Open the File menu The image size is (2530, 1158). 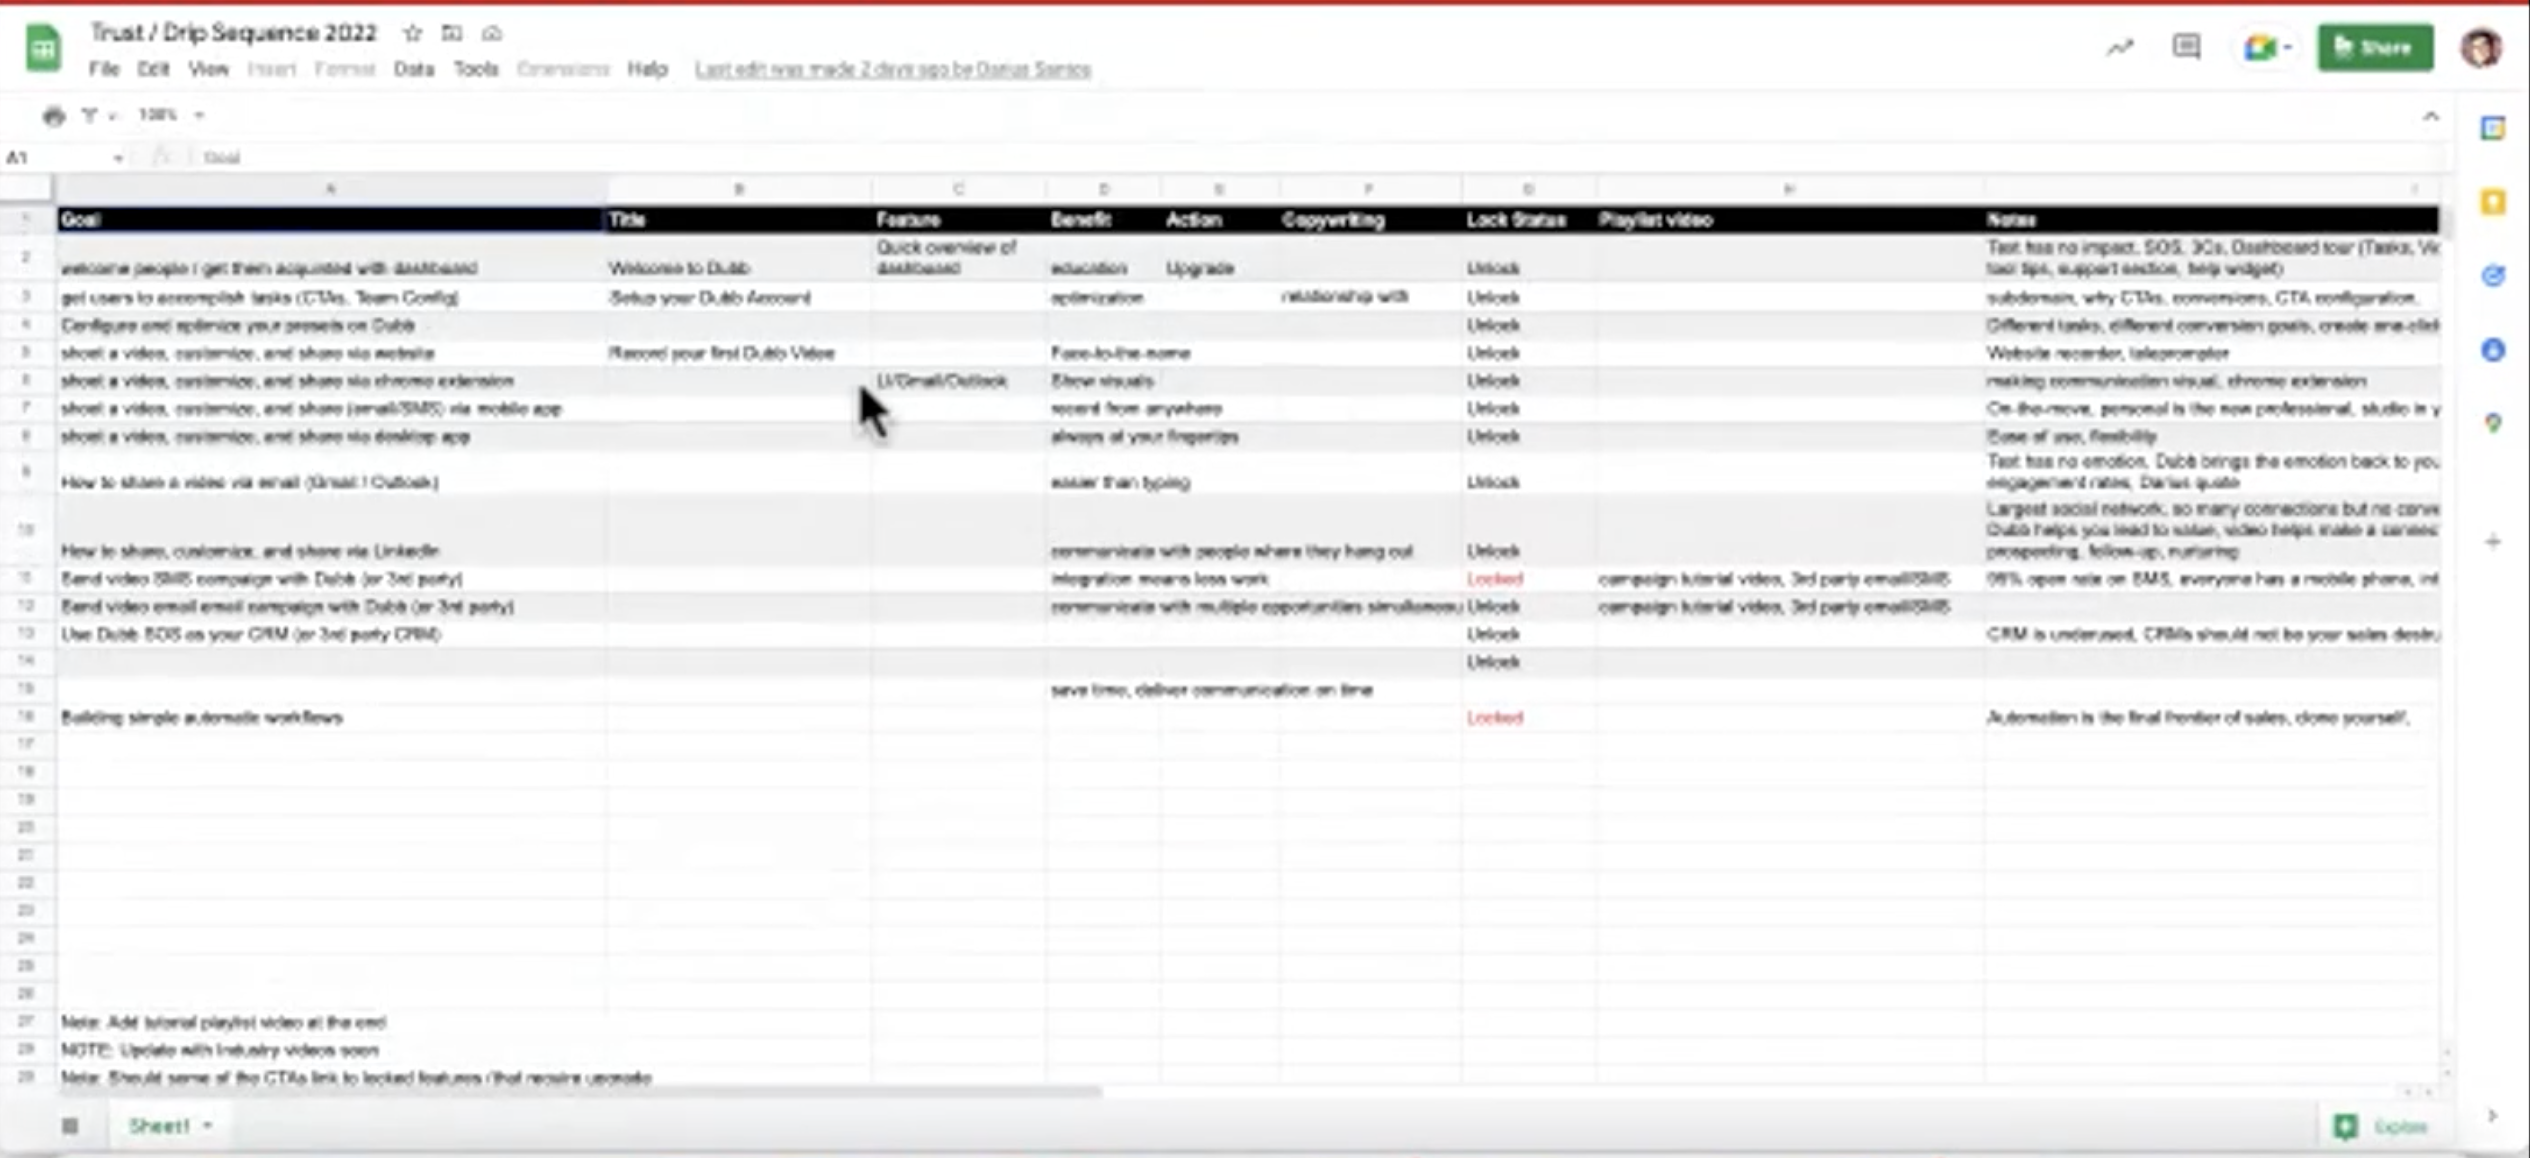point(104,69)
